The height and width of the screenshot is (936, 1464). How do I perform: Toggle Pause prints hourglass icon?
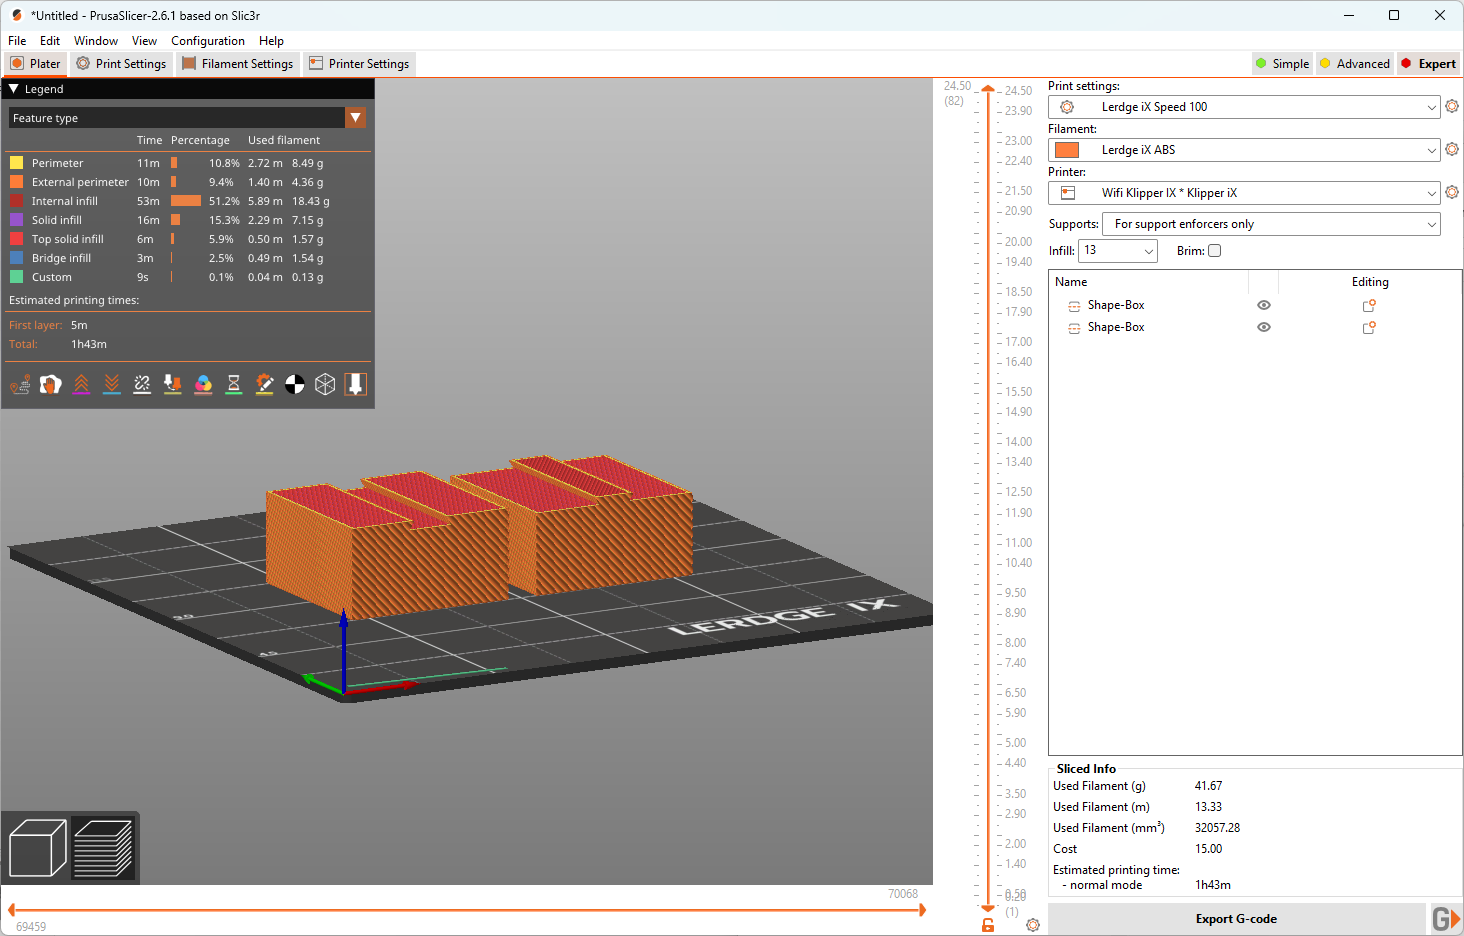tap(234, 384)
